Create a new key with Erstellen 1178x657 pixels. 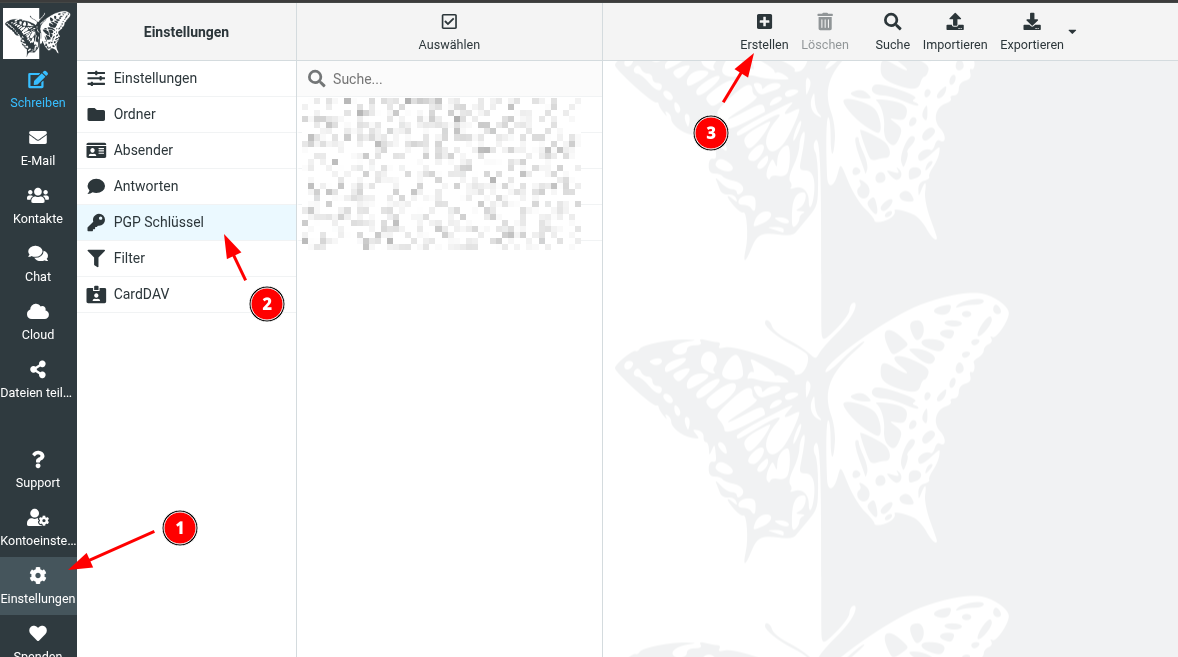click(x=764, y=32)
